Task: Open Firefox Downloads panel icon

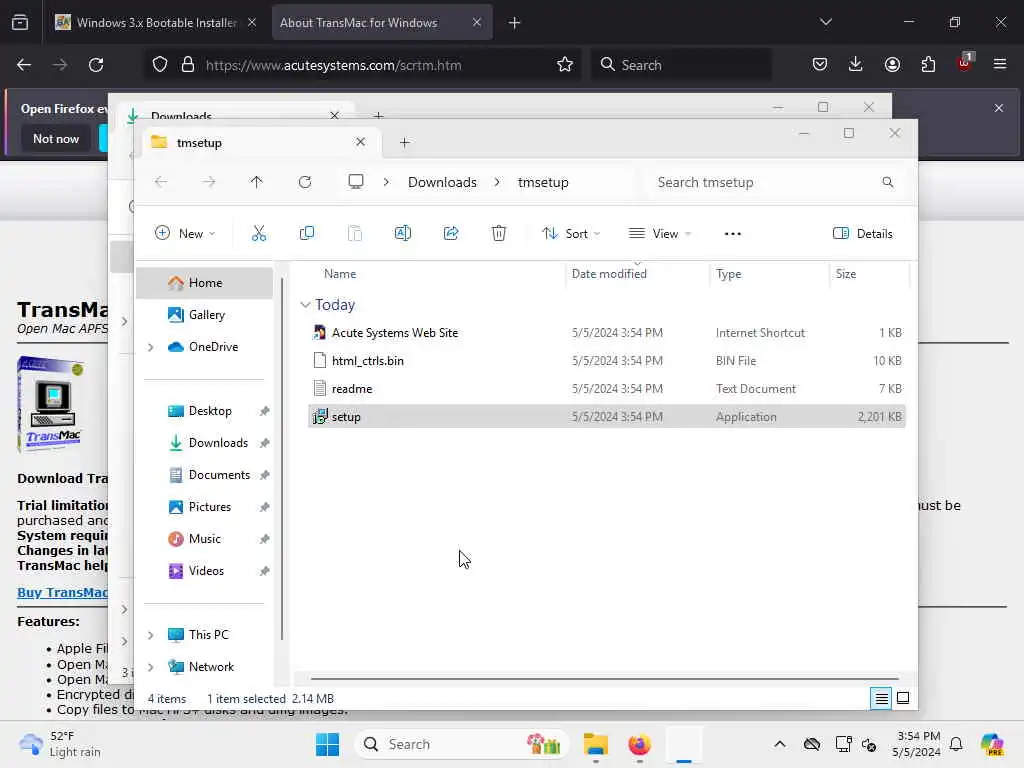Action: click(856, 64)
